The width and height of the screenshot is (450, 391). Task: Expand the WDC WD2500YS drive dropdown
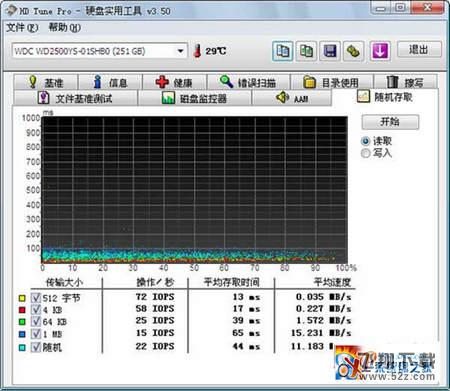coord(180,51)
